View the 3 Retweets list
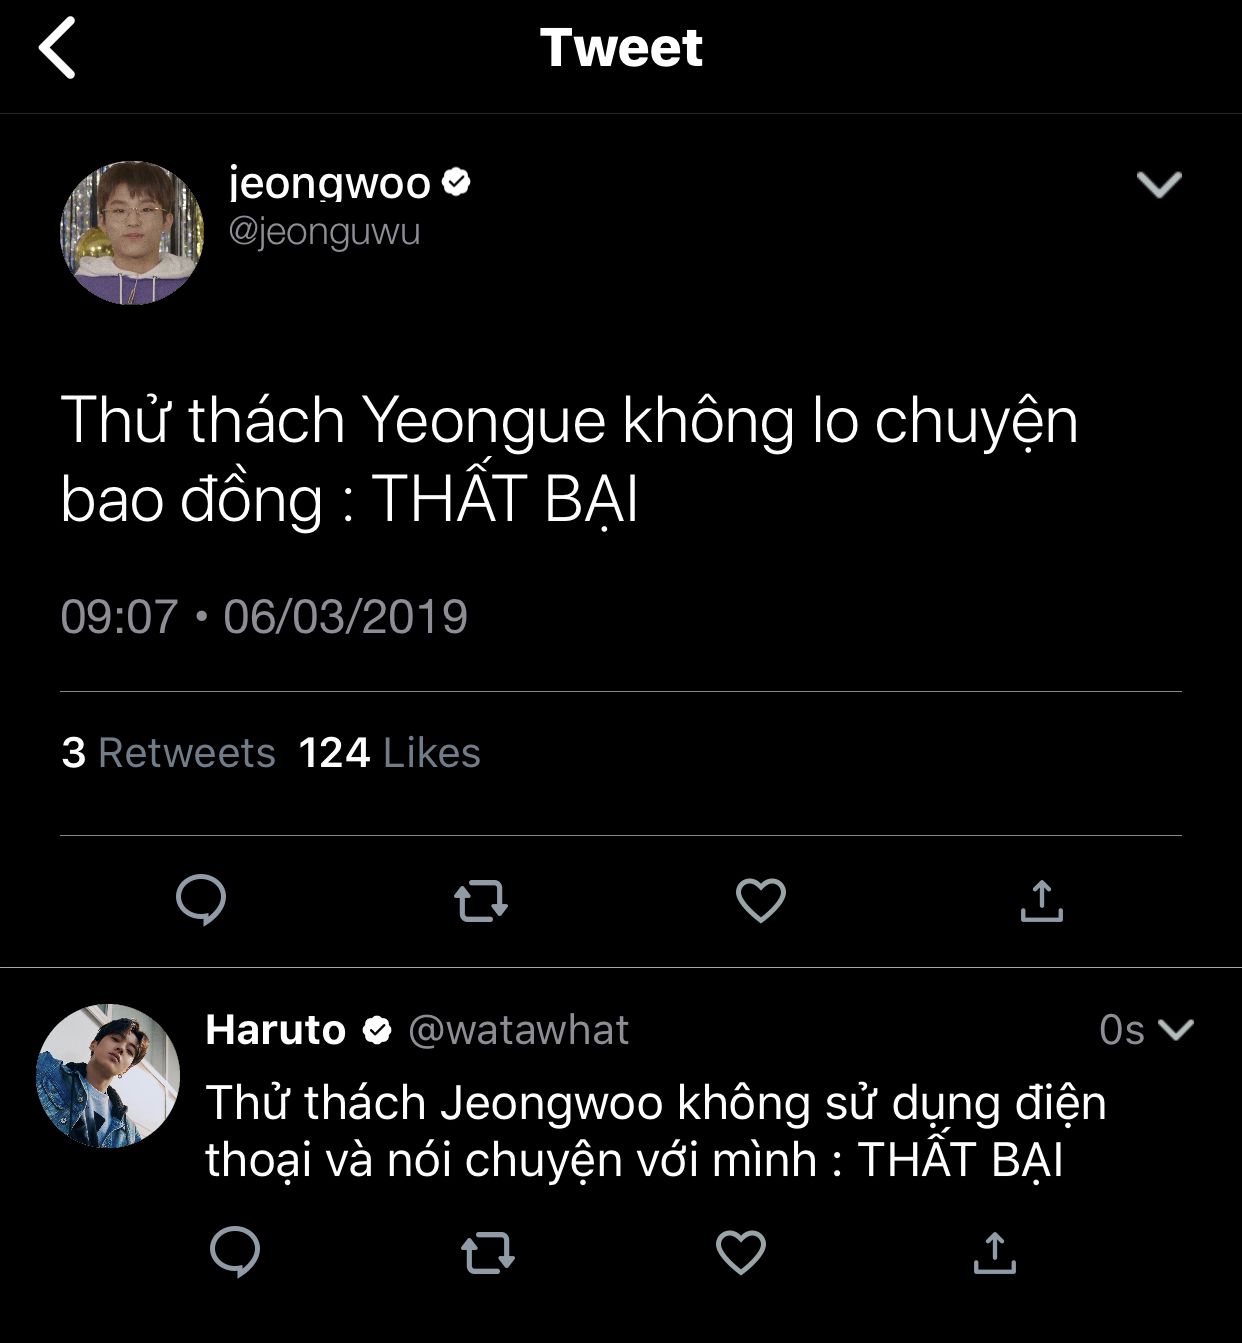The width and height of the screenshot is (1242, 1343). click(168, 753)
